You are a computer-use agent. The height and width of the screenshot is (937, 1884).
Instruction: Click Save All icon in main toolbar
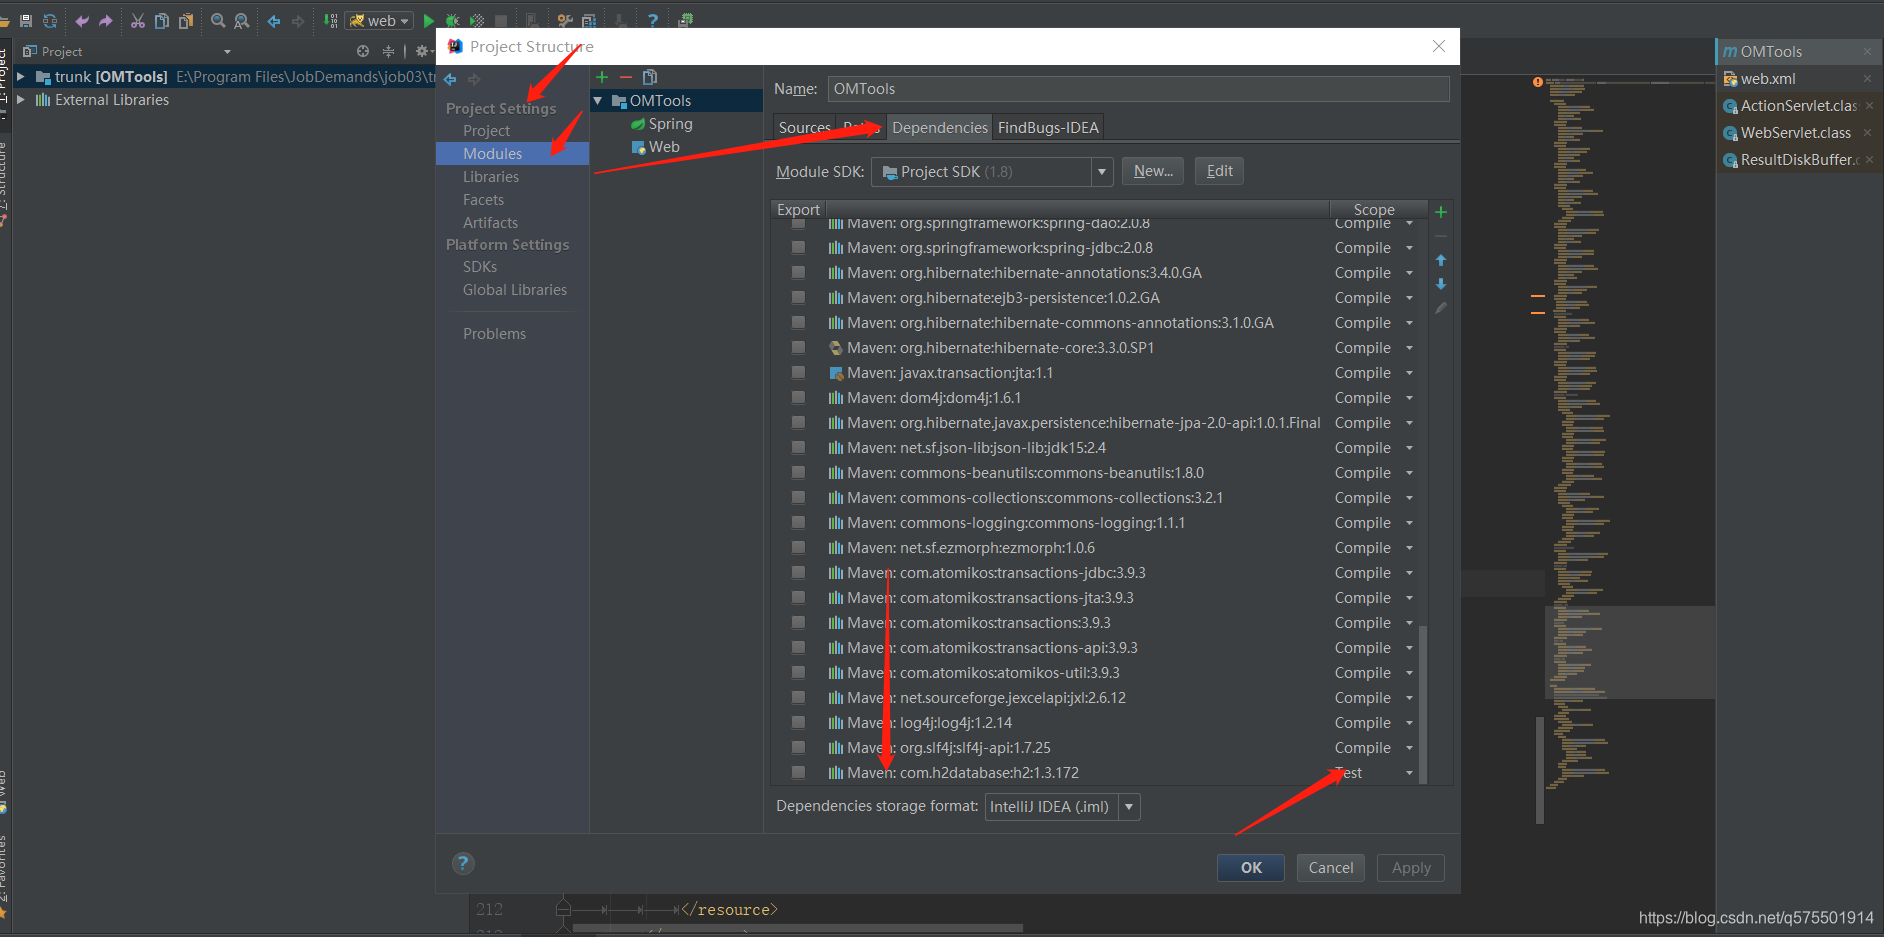point(26,20)
